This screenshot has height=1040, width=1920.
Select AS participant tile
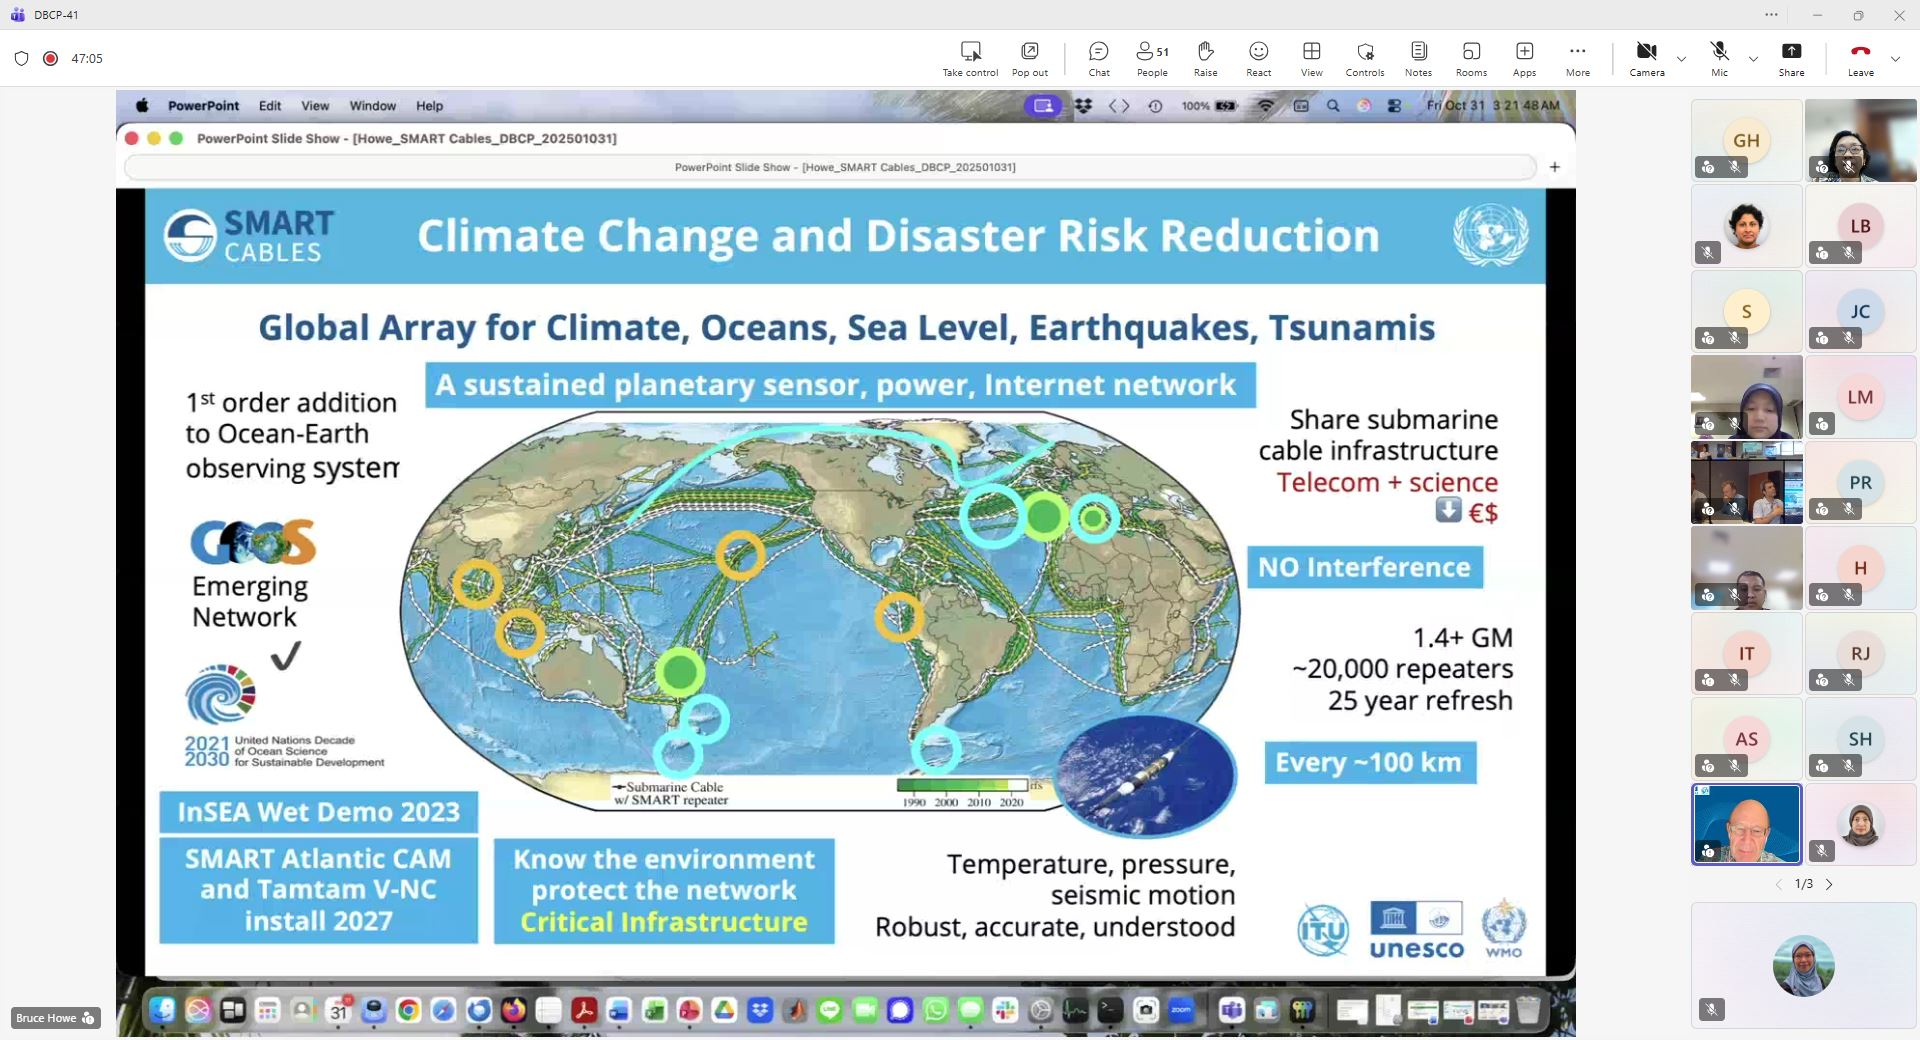tap(1746, 738)
